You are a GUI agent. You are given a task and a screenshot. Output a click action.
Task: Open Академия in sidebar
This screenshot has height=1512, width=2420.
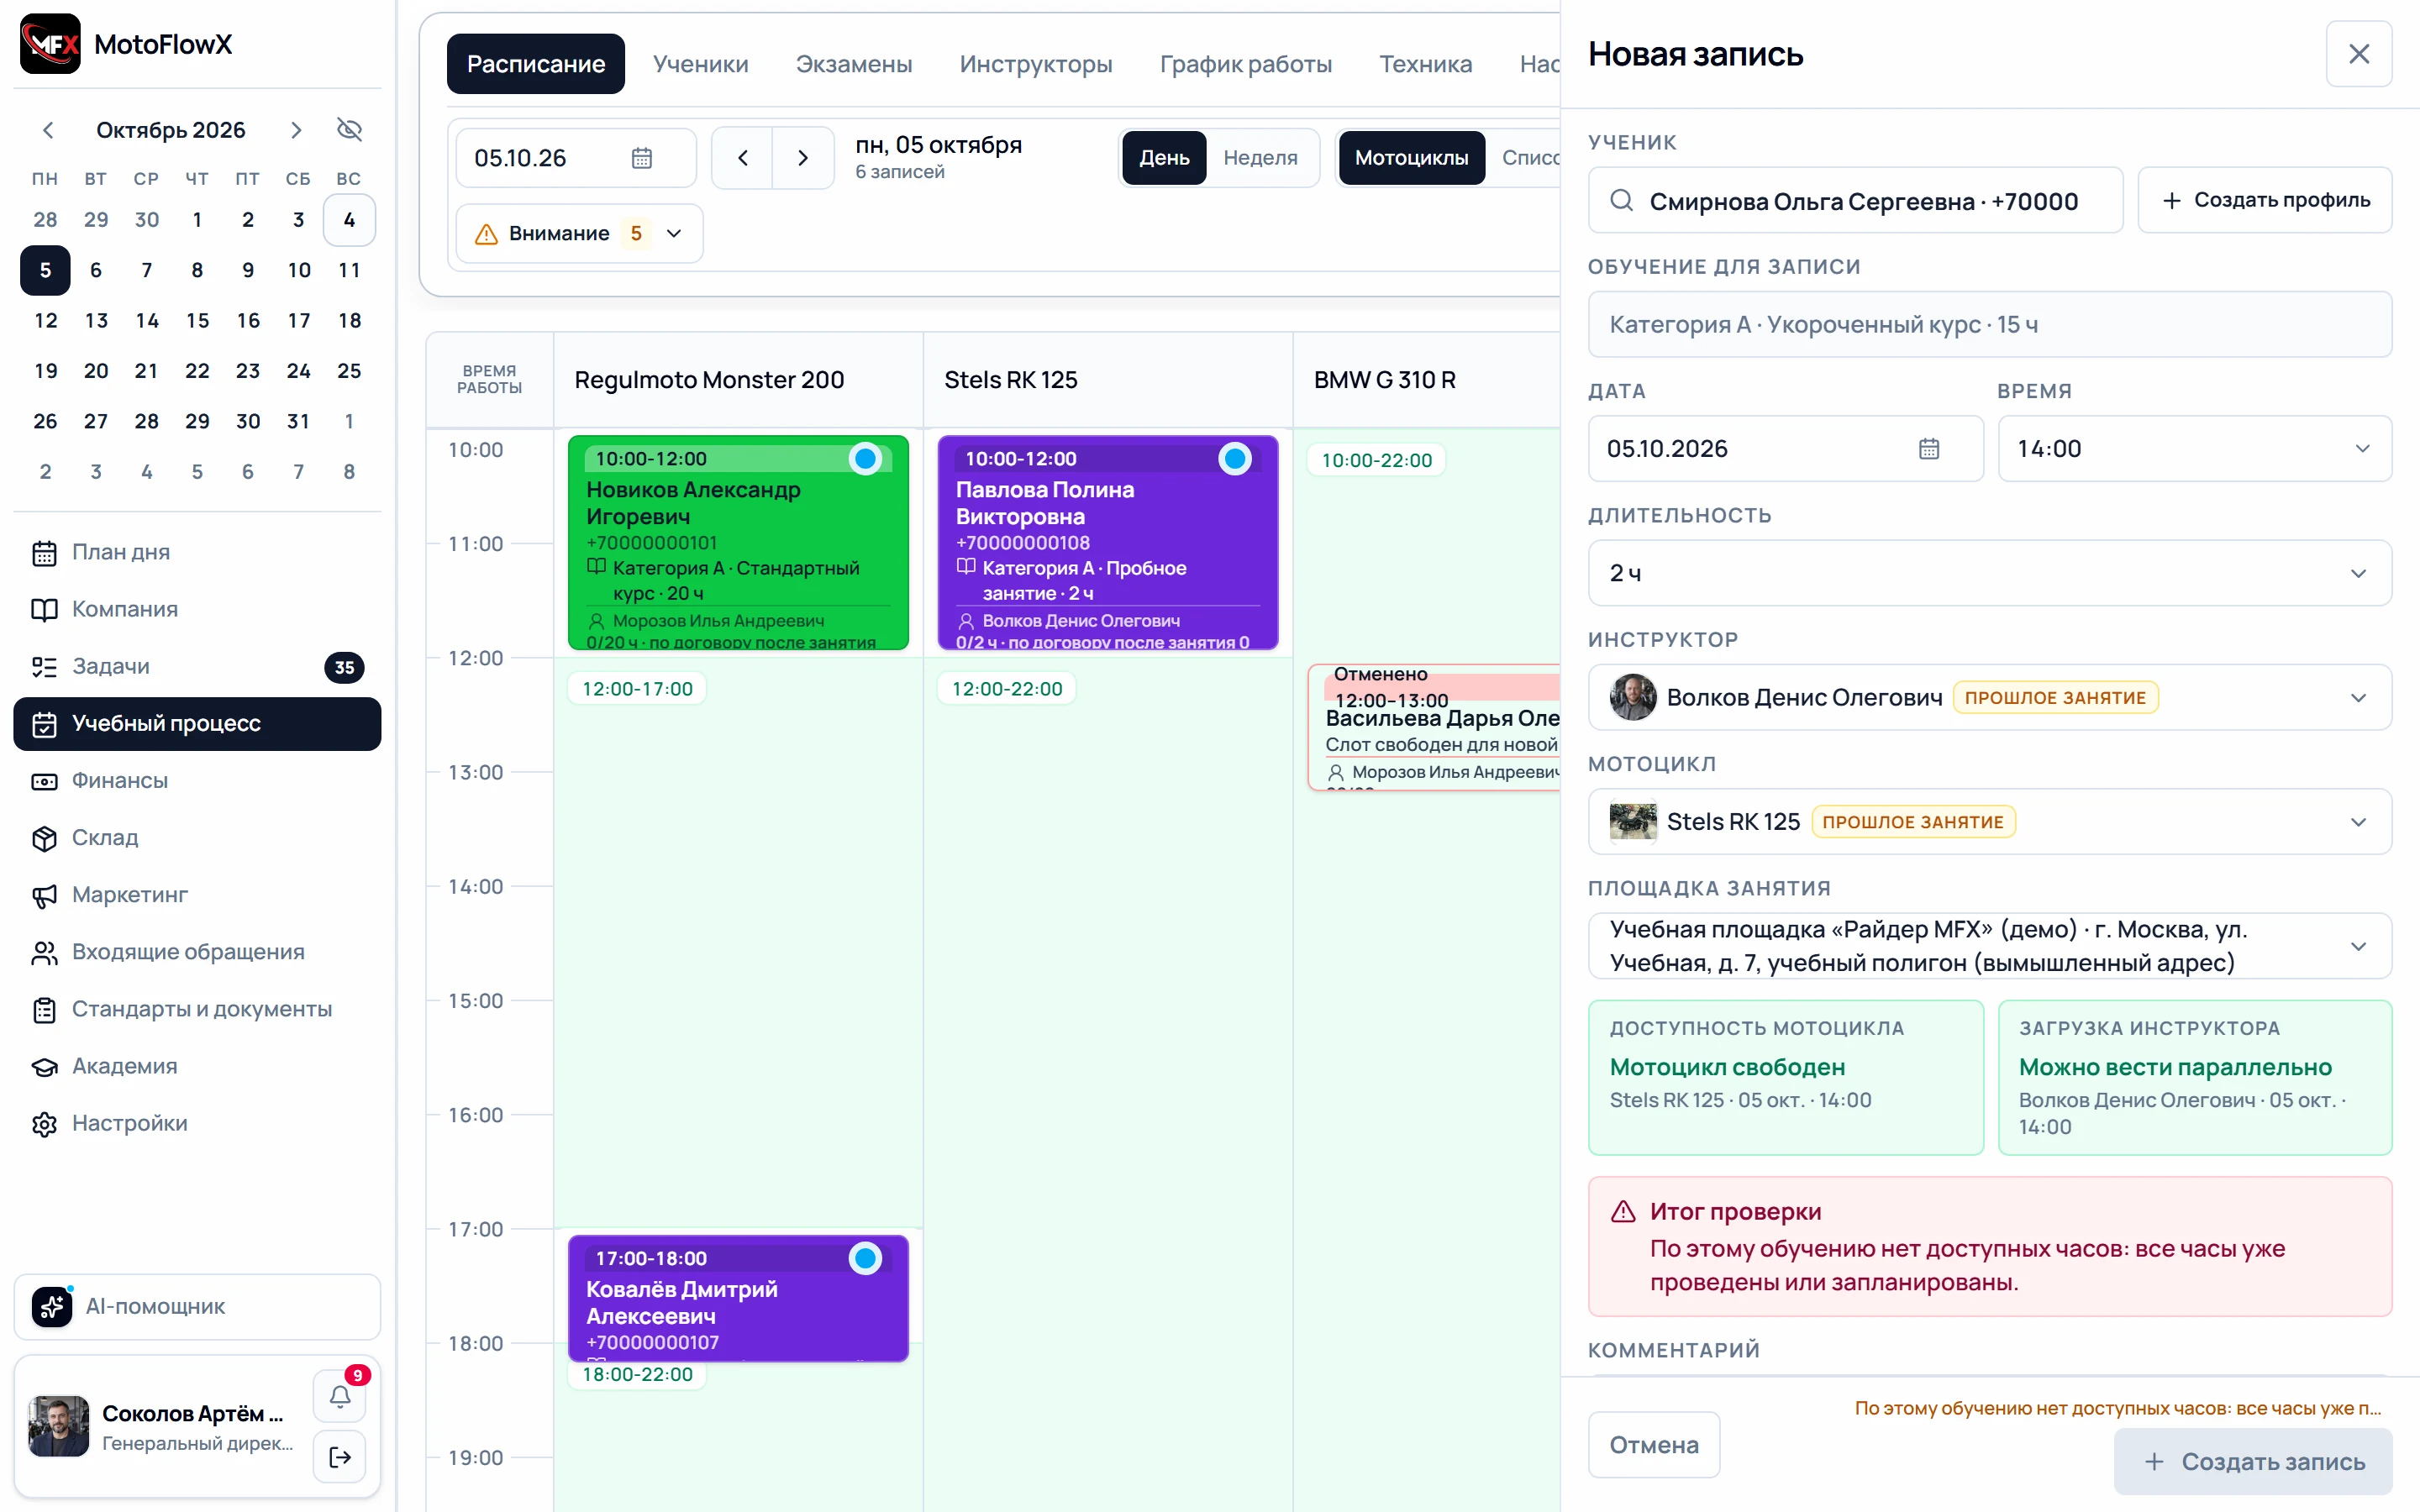point(197,1066)
